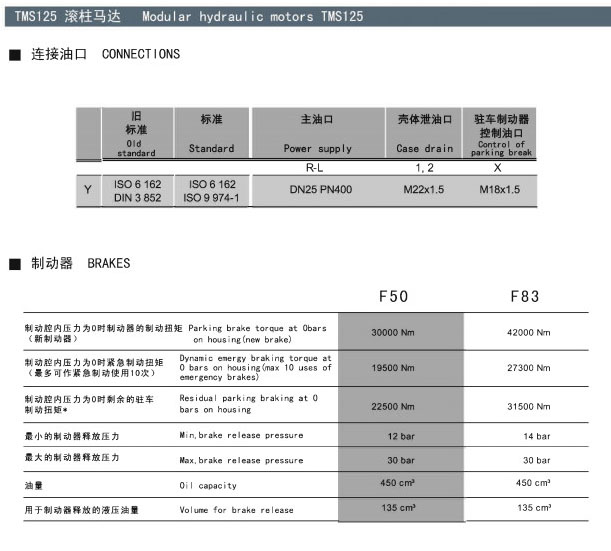The height and width of the screenshot is (551, 611).
Task: Click the square bullet beside CONNECTIONS heading
Action: 14,55
